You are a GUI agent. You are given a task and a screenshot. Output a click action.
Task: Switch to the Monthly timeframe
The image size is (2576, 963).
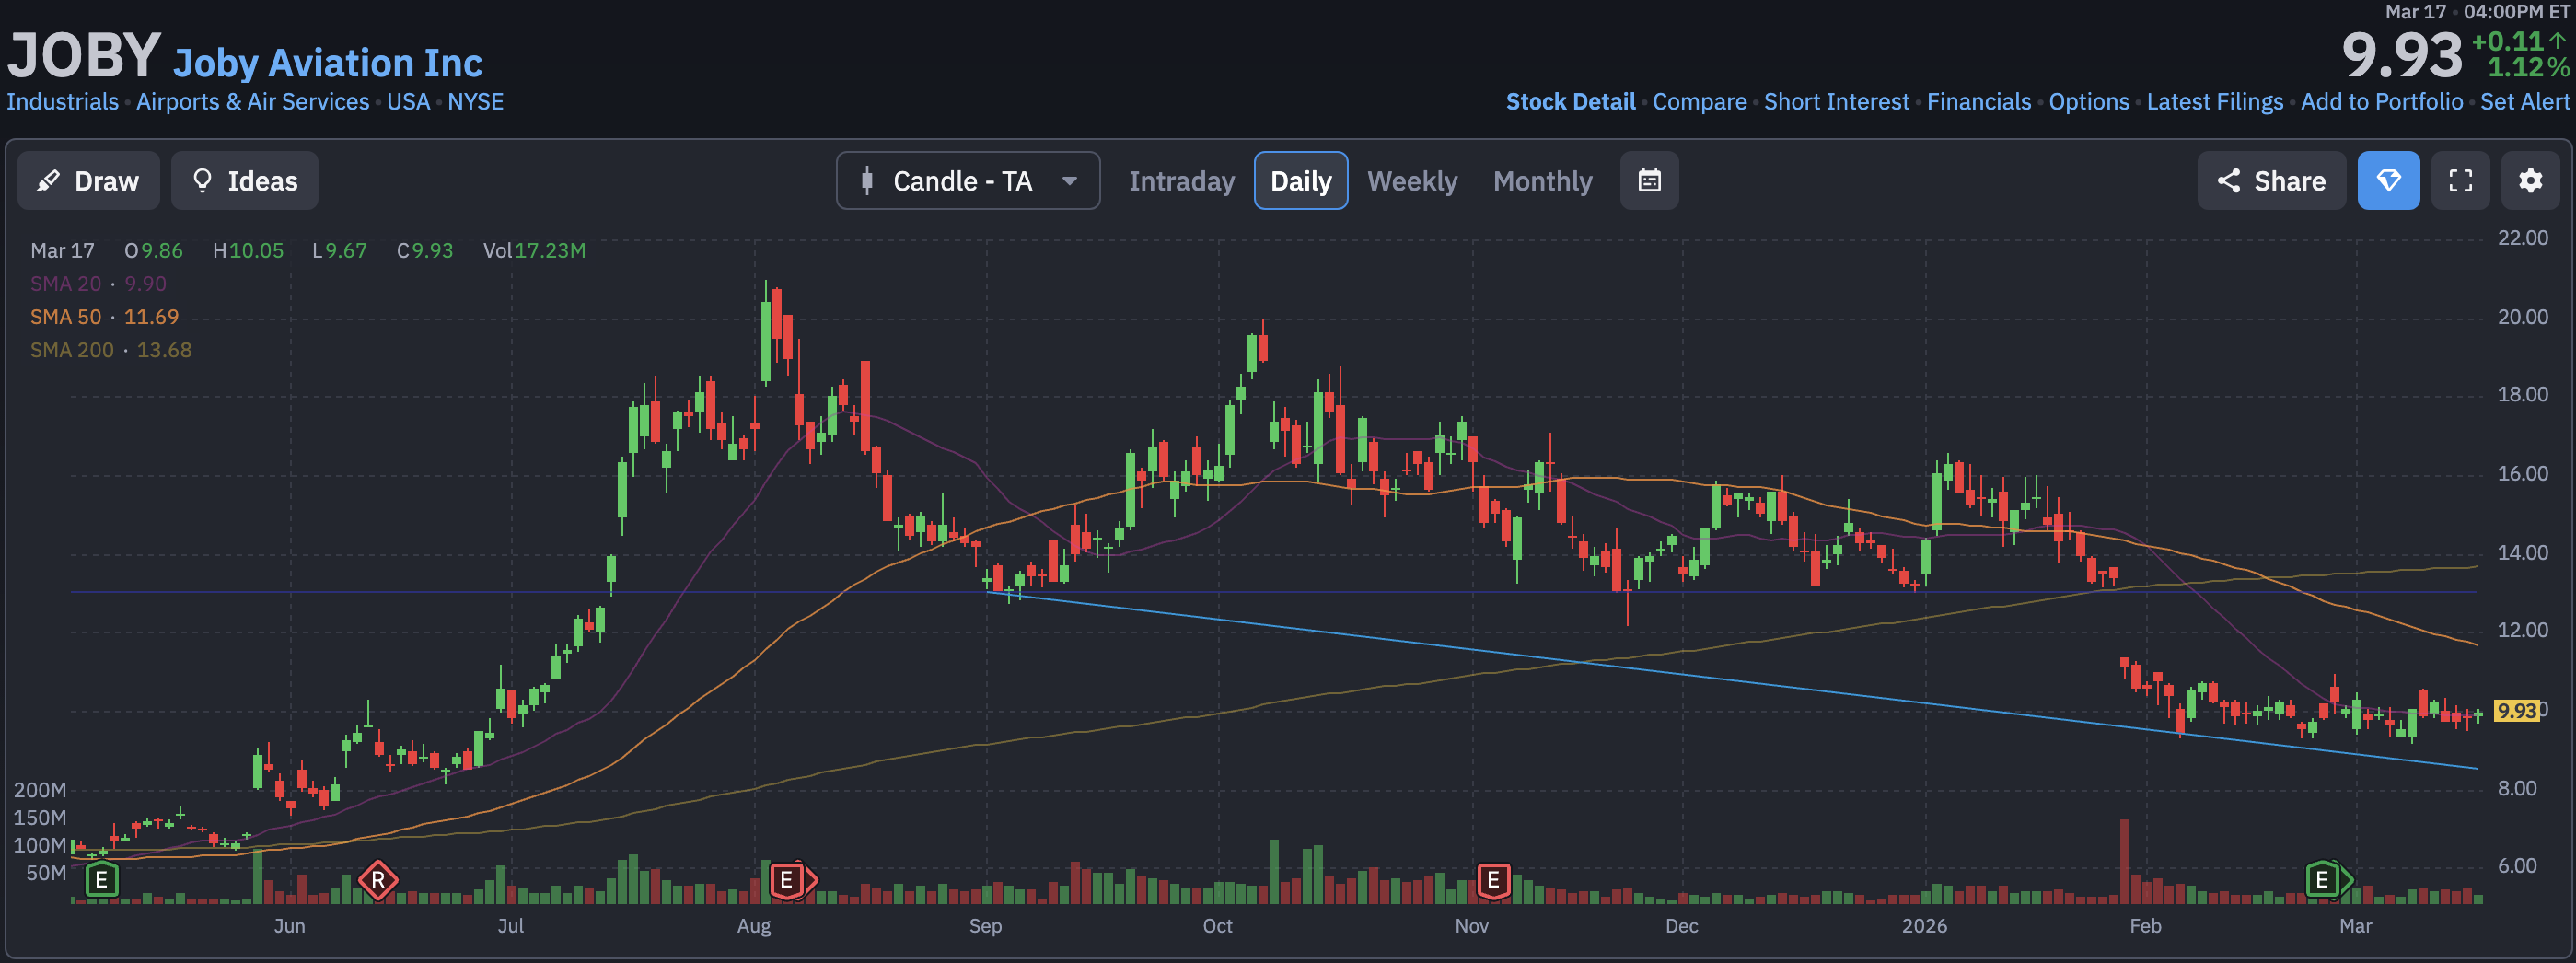coord(1542,181)
